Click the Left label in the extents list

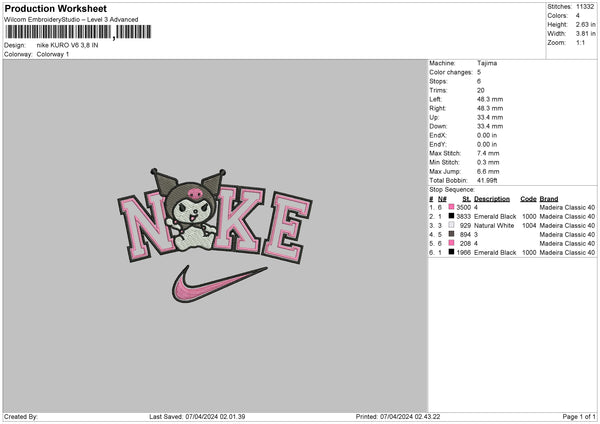(x=435, y=99)
